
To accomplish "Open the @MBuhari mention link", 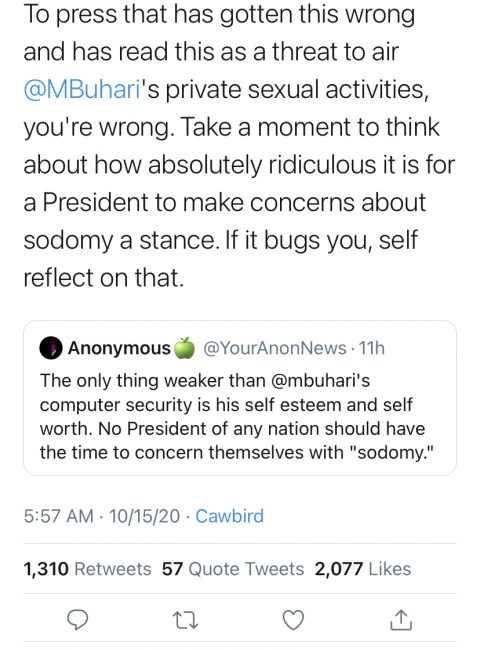I will [x=82, y=90].
